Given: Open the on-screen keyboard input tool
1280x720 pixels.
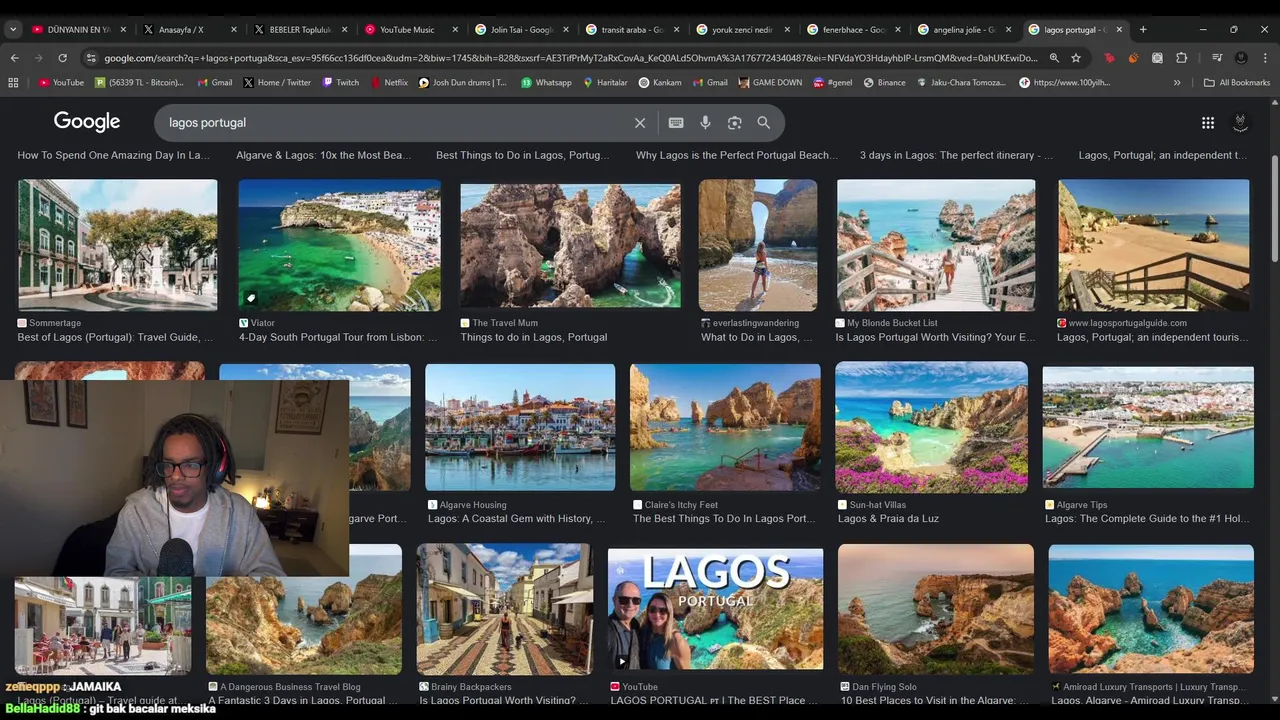Looking at the screenshot, I should point(676,123).
